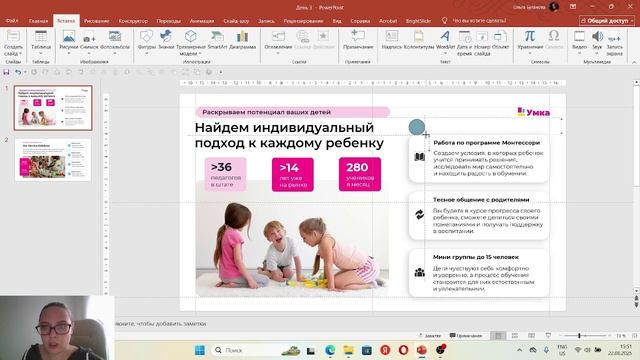The width and height of the screenshot is (640, 360).
Task: Select slide 2 thumbnail
Action: coord(53,159)
